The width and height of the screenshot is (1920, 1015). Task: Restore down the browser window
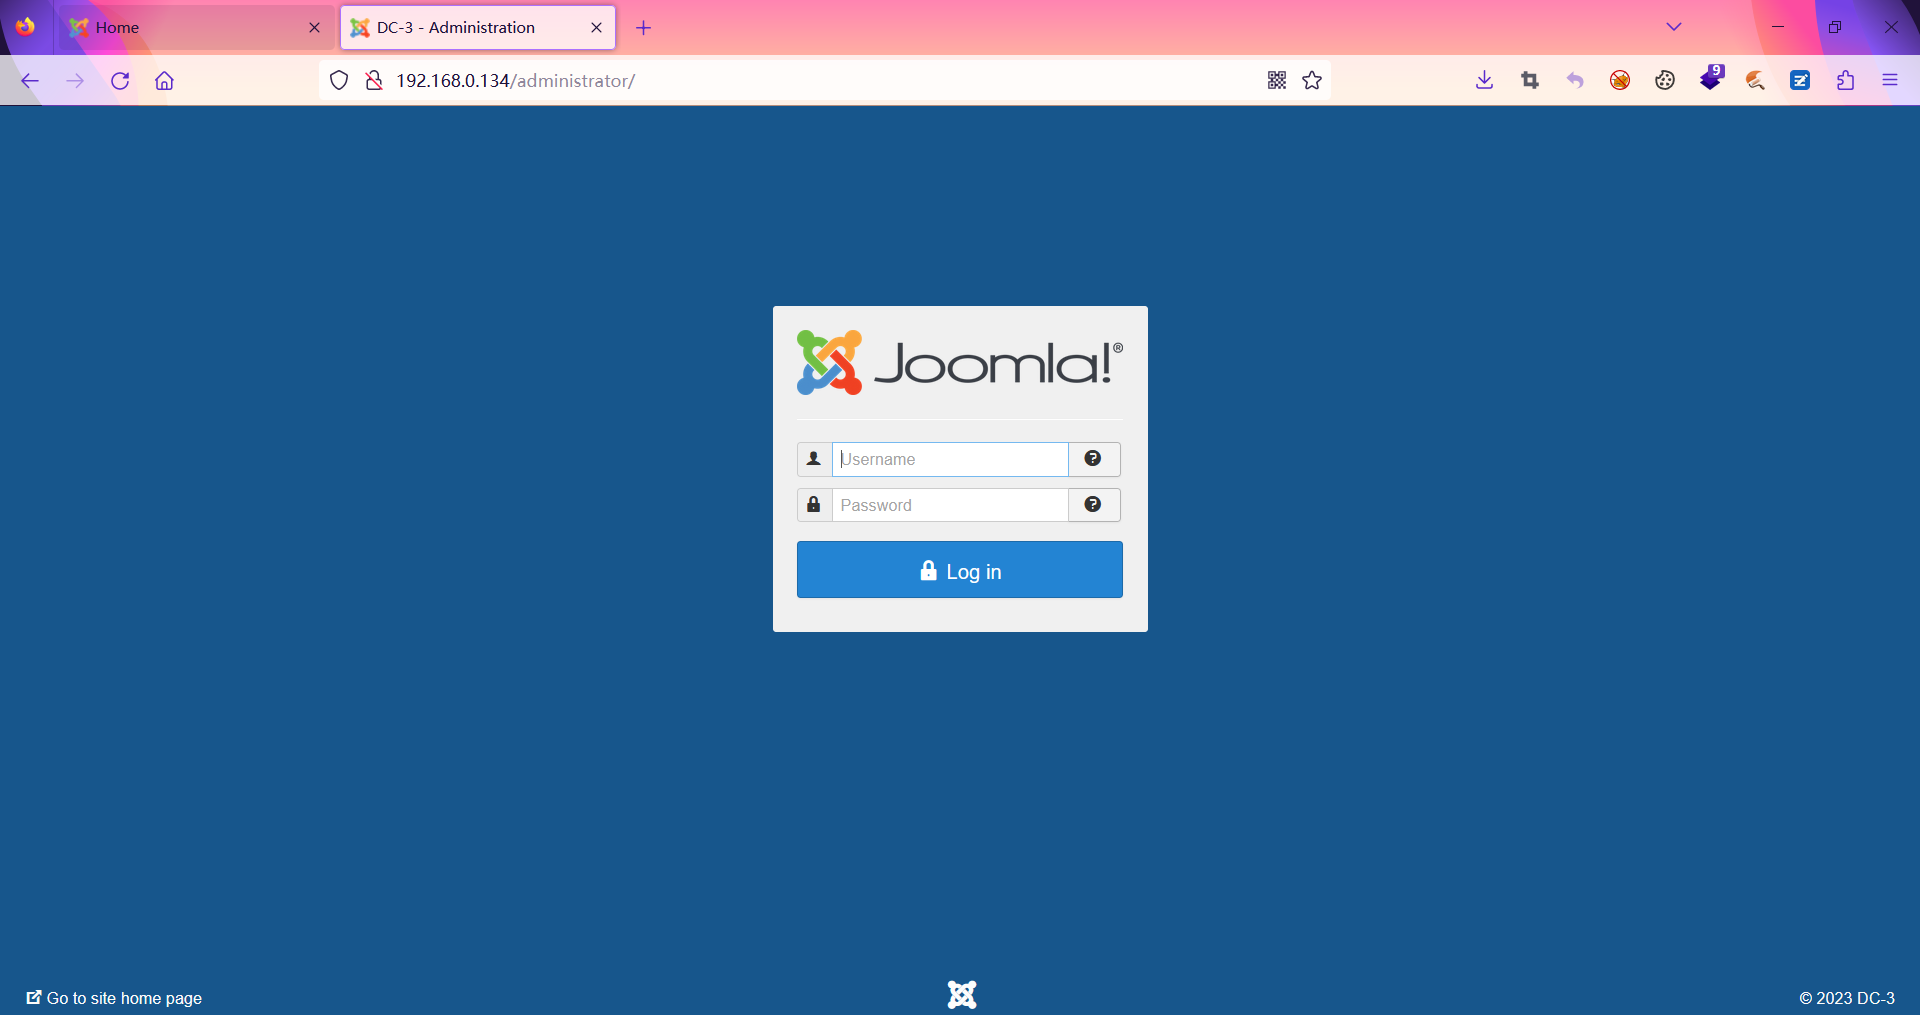click(x=1835, y=27)
